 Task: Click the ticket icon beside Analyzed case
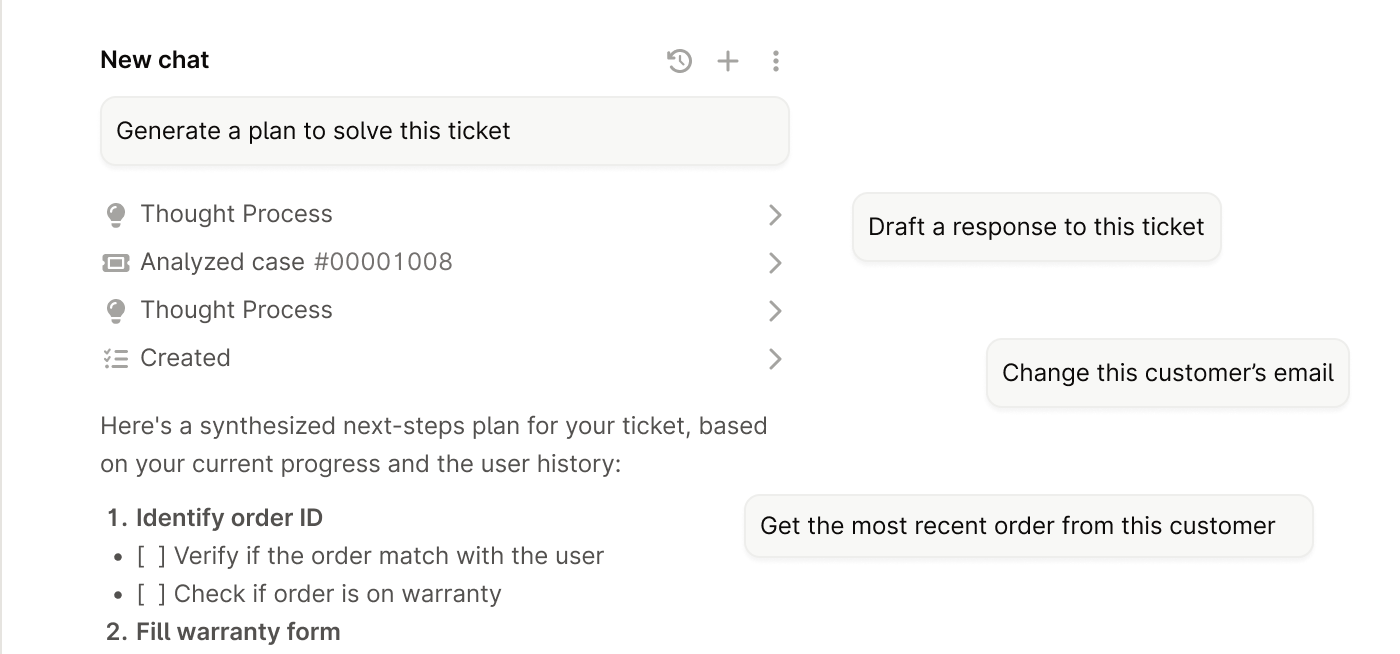click(116, 262)
